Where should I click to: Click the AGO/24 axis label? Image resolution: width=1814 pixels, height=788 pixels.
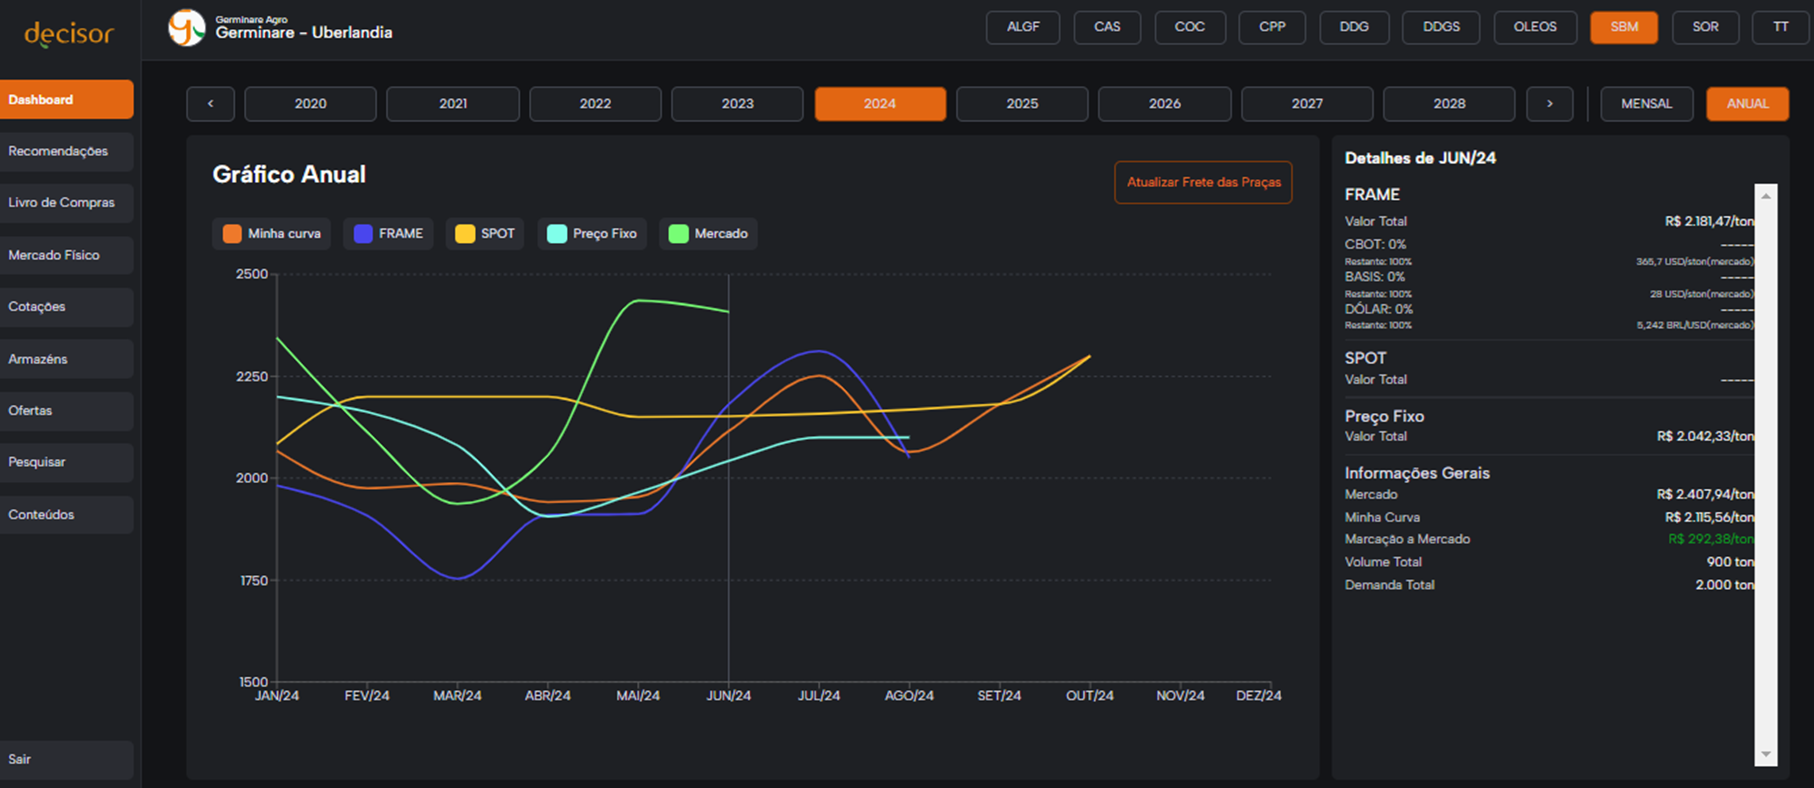click(x=909, y=696)
